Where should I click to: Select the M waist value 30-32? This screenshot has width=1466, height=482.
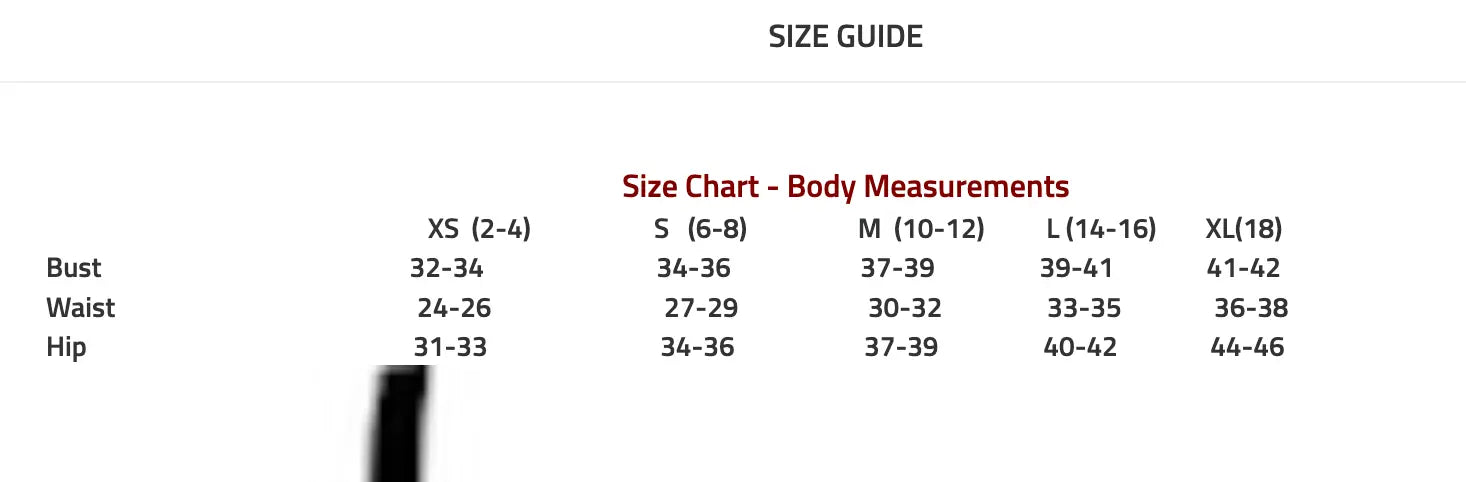coord(905,308)
